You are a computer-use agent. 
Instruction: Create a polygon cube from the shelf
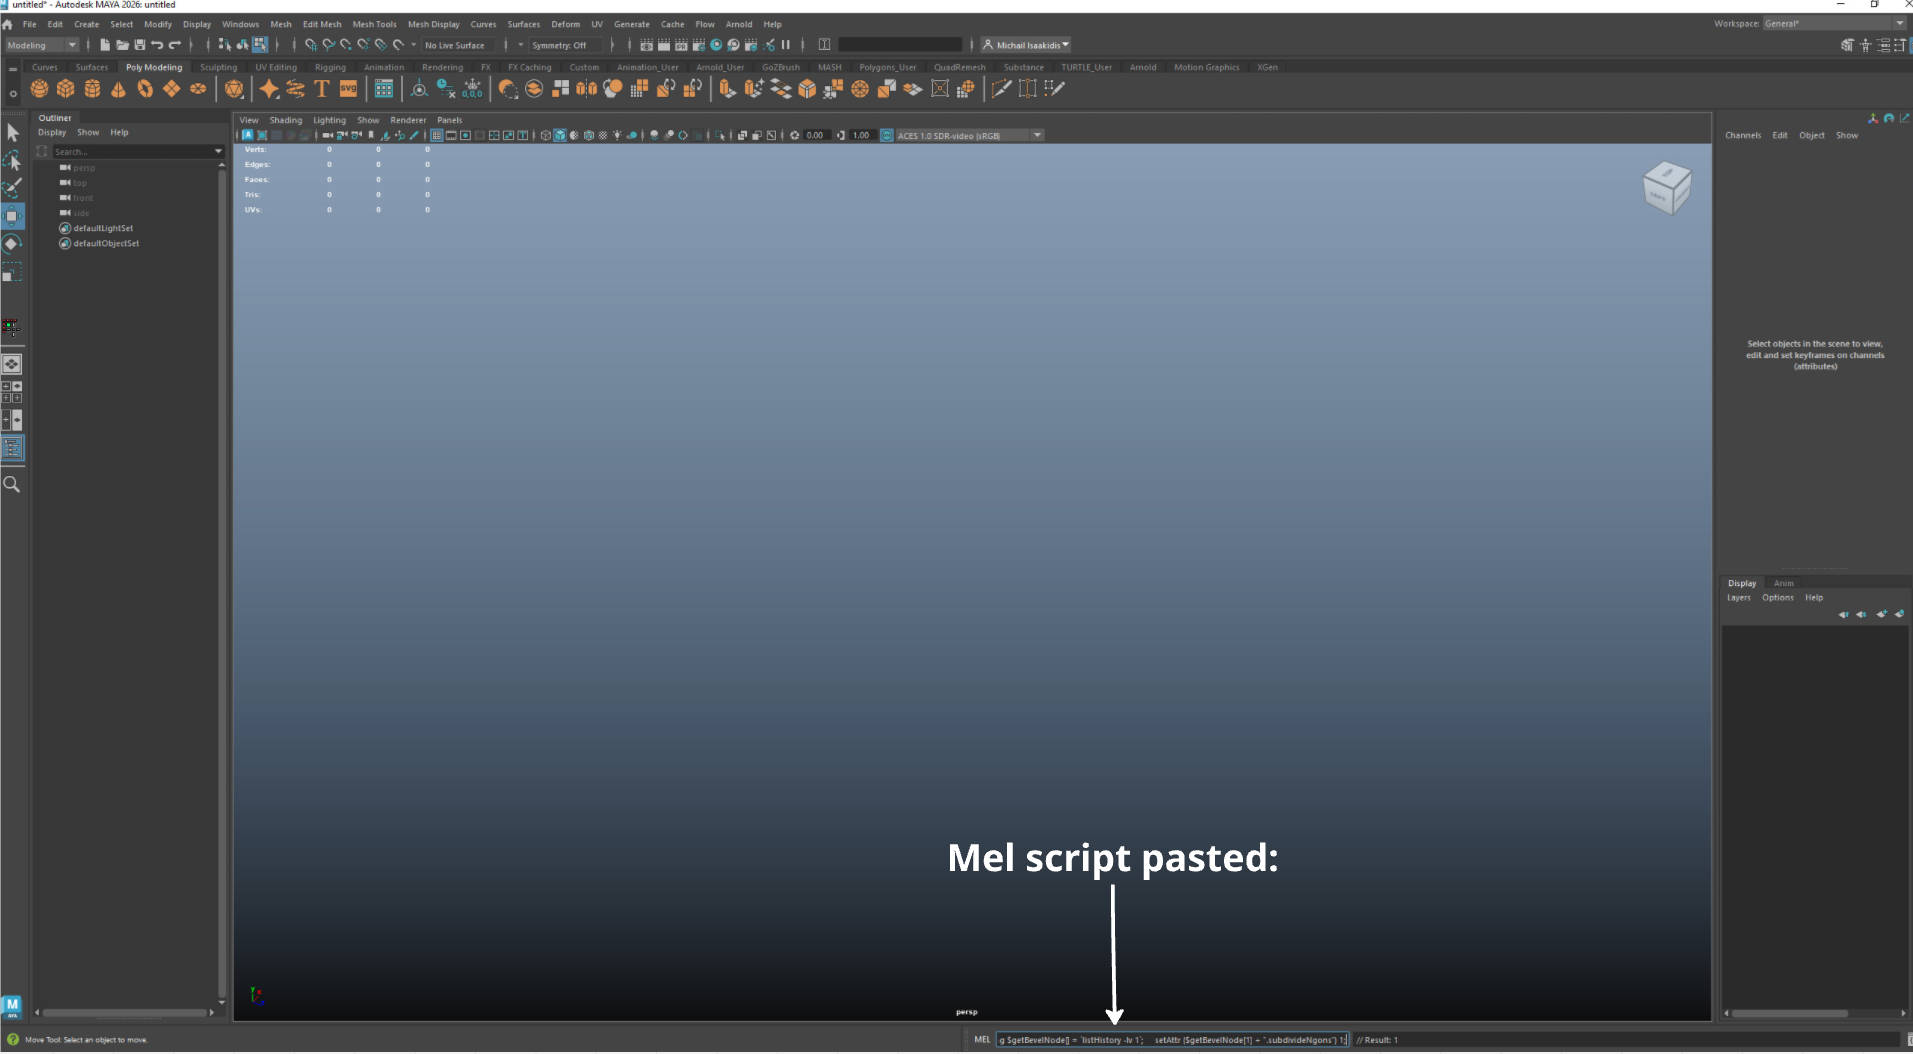(65, 89)
